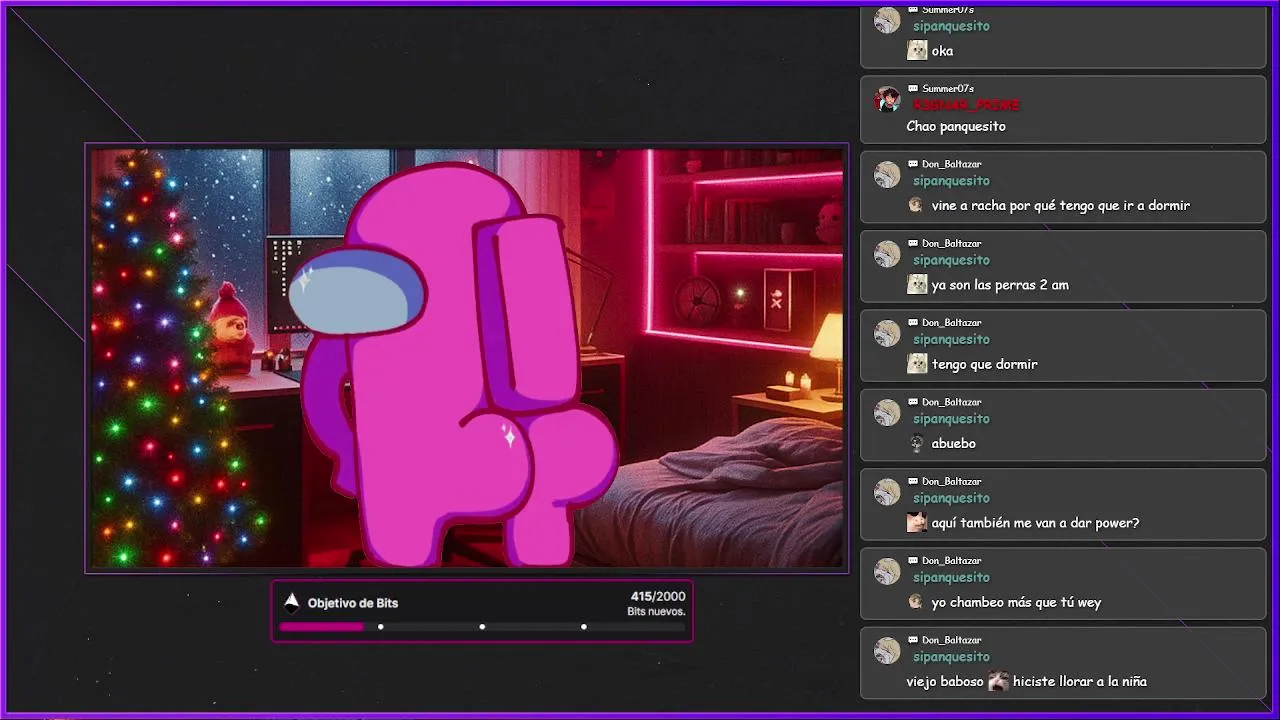Click the sunglasses cat emote before "aquí también"

point(917,522)
